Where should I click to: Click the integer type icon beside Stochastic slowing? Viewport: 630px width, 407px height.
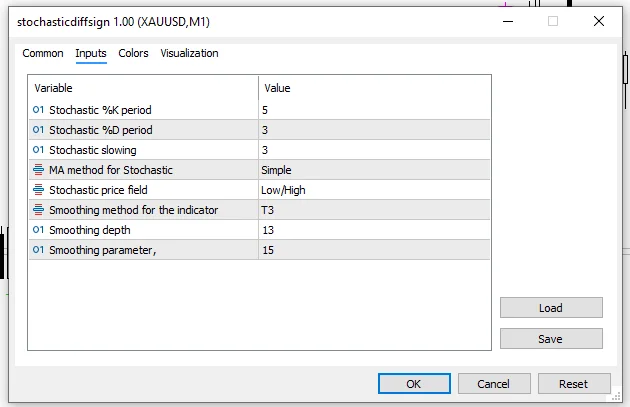(38, 150)
